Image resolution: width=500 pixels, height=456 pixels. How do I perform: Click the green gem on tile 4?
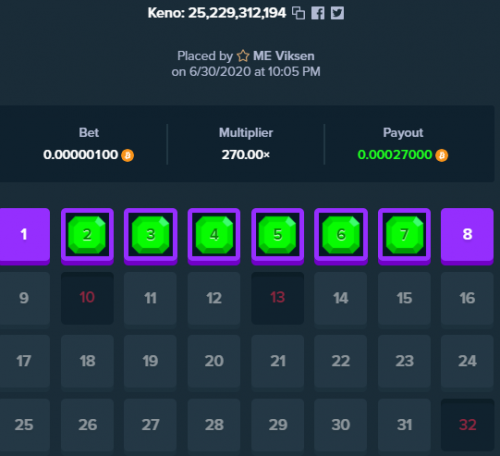214,235
